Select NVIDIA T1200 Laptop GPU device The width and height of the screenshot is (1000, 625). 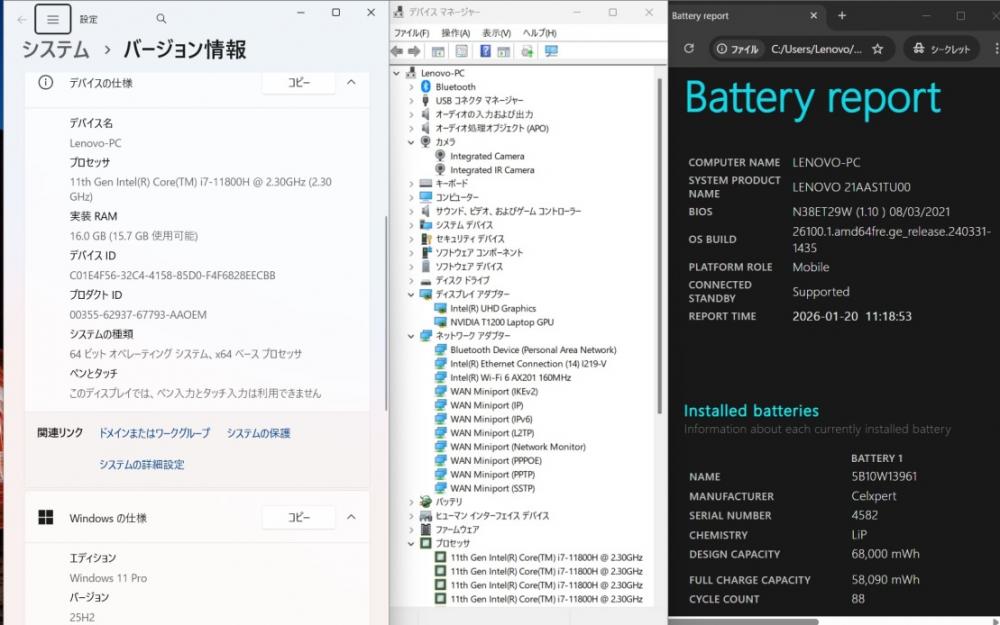[501, 323]
